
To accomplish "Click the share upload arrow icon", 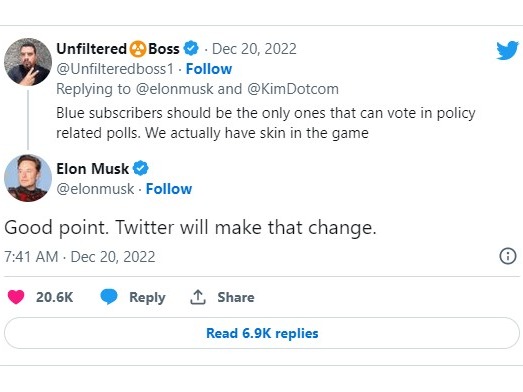I will (198, 297).
